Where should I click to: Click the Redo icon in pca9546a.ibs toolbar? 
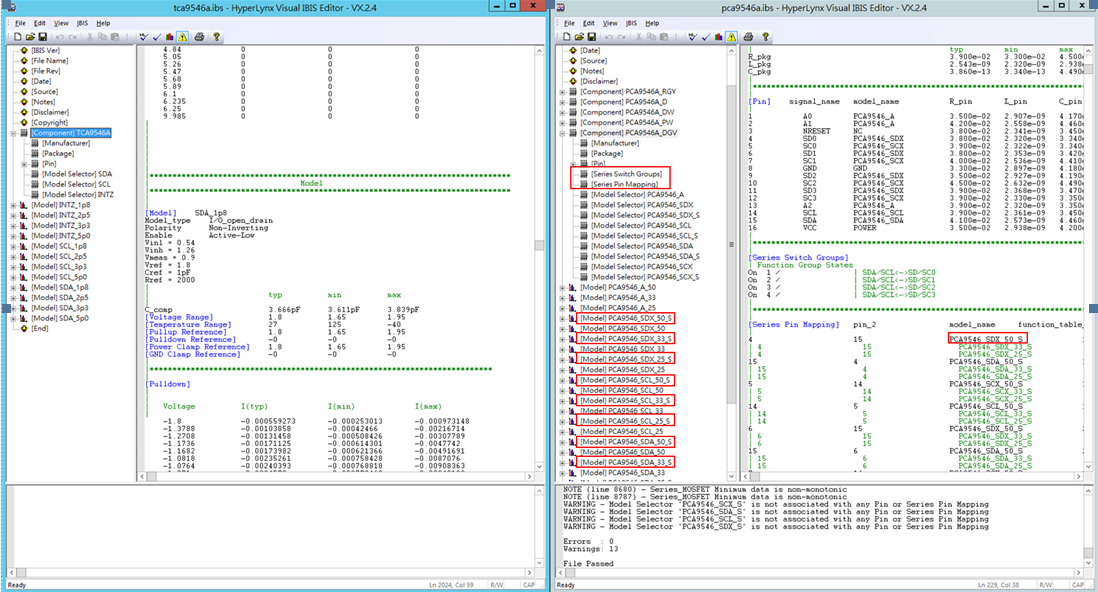[x=620, y=37]
